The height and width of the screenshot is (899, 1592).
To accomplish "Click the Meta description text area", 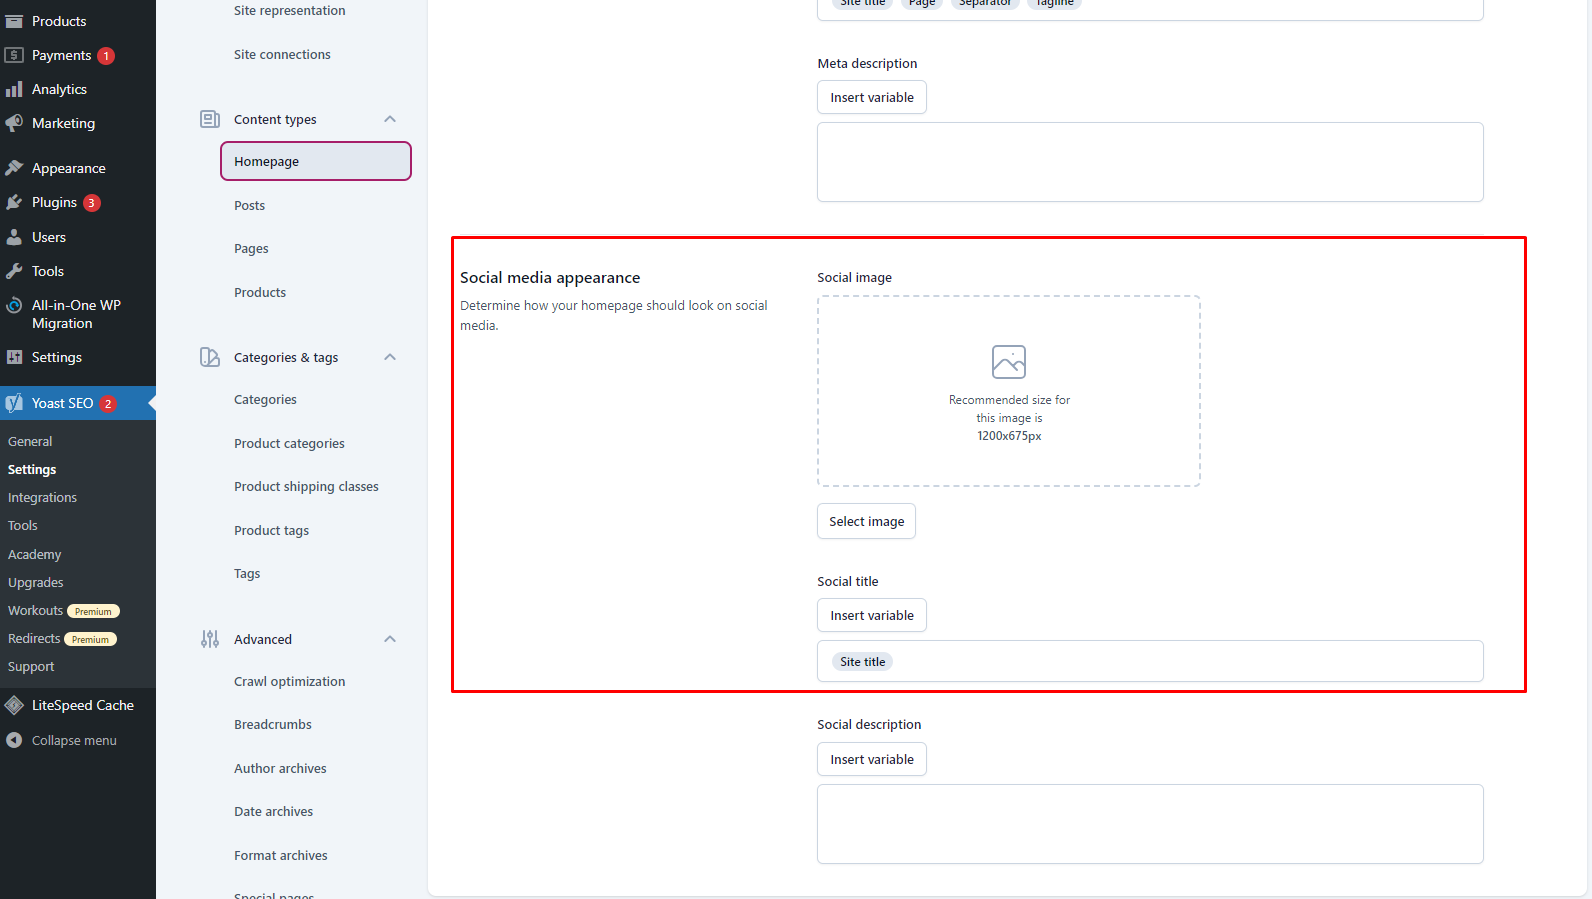I will (1150, 162).
